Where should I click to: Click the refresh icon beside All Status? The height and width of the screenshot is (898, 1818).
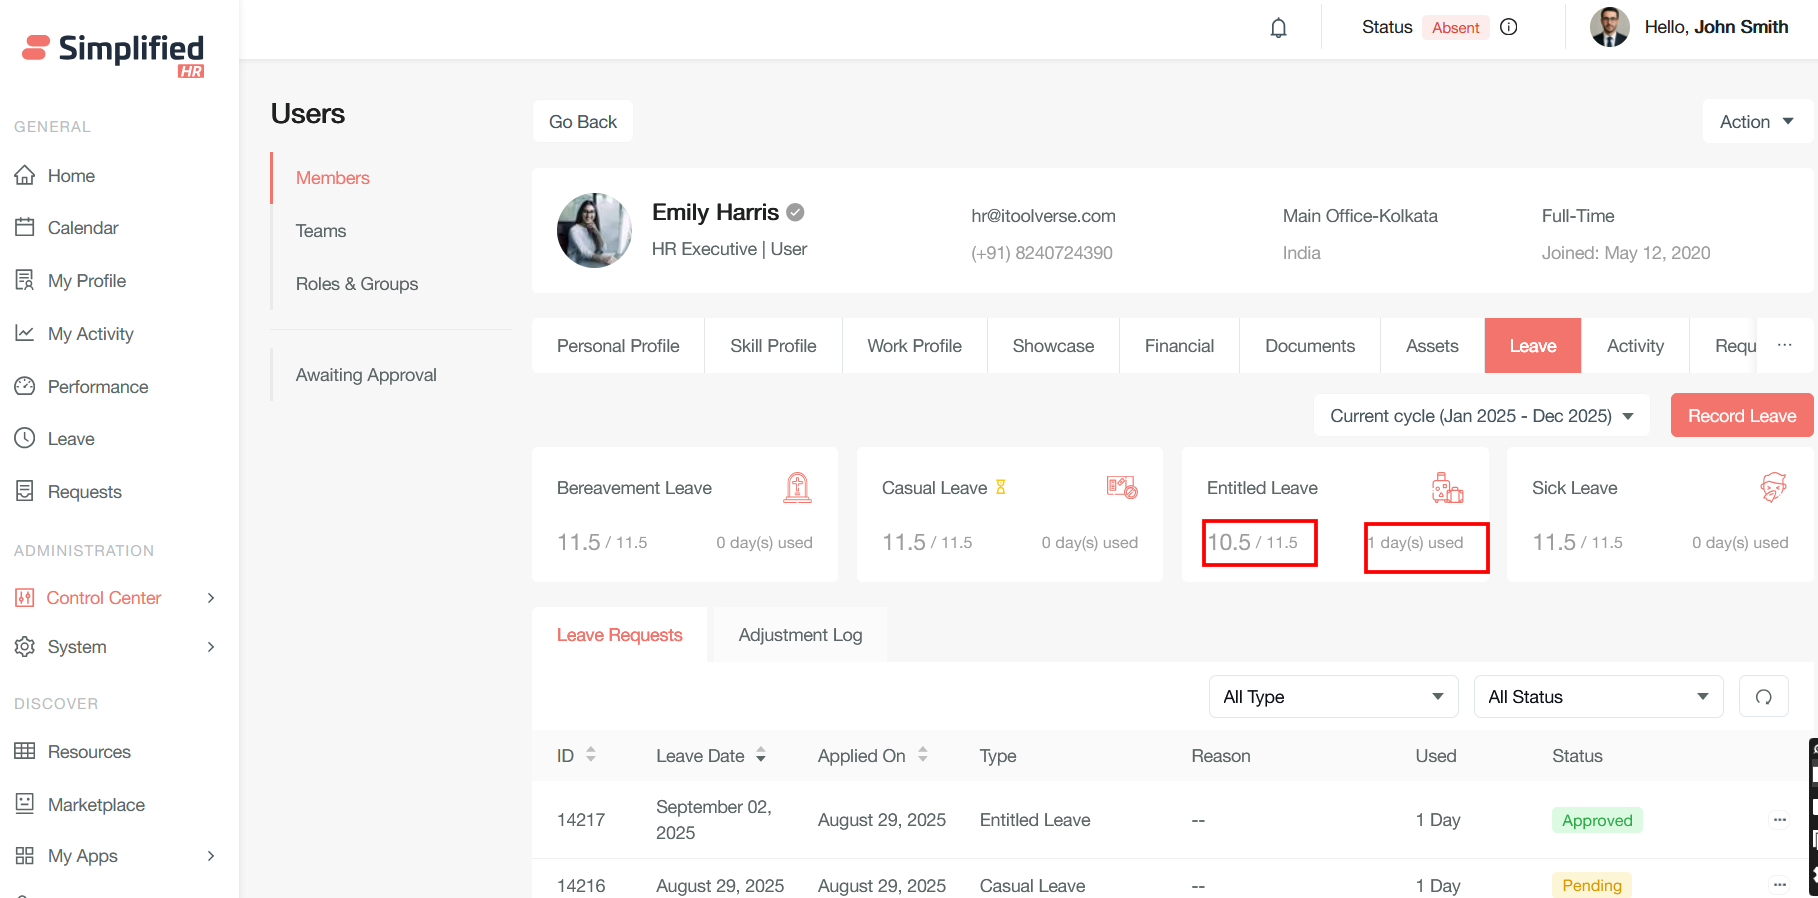coord(1763,697)
